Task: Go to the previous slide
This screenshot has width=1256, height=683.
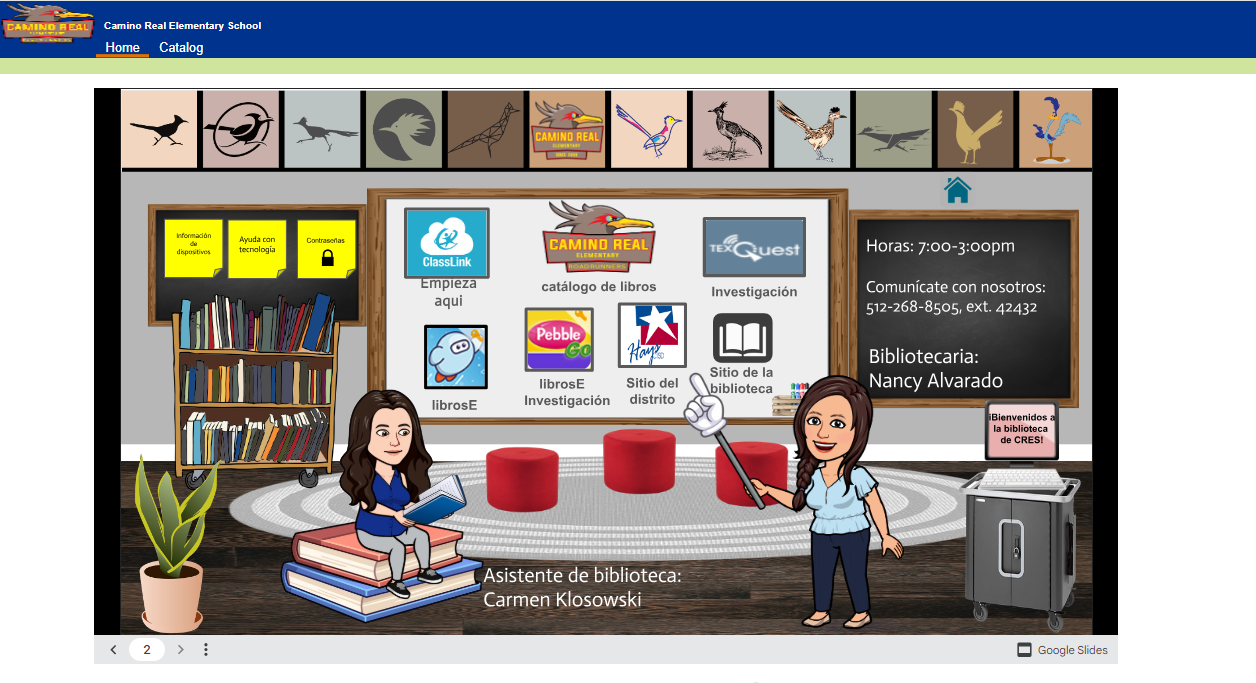Action: pos(113,650)
